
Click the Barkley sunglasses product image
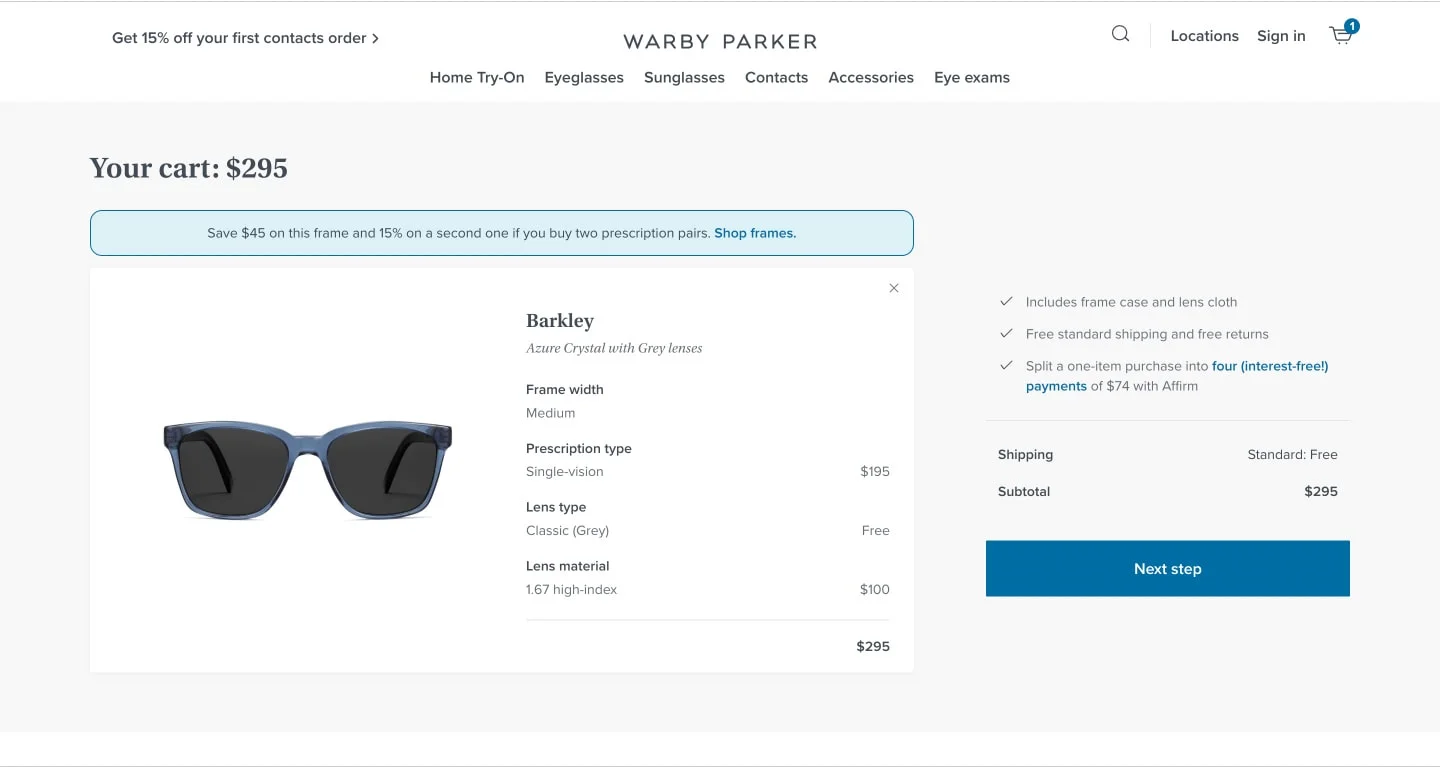[305, 470]
